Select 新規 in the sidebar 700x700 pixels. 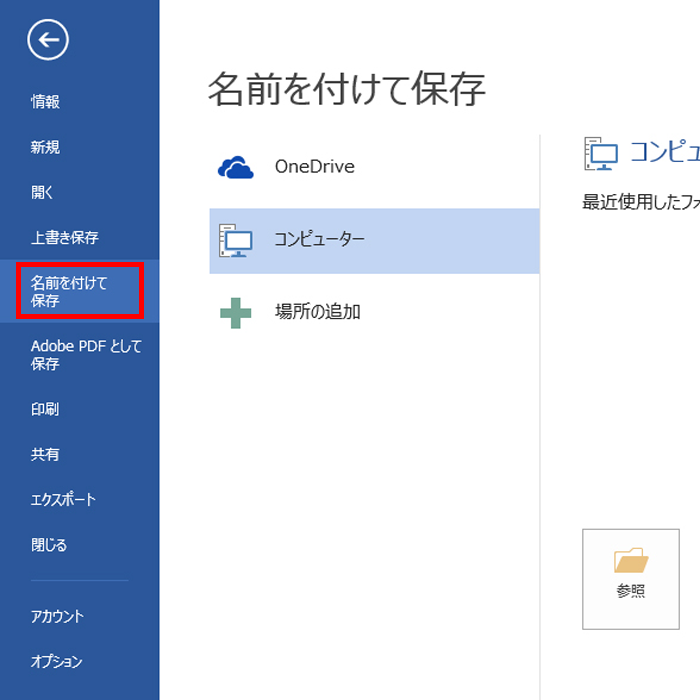(45, 147)
